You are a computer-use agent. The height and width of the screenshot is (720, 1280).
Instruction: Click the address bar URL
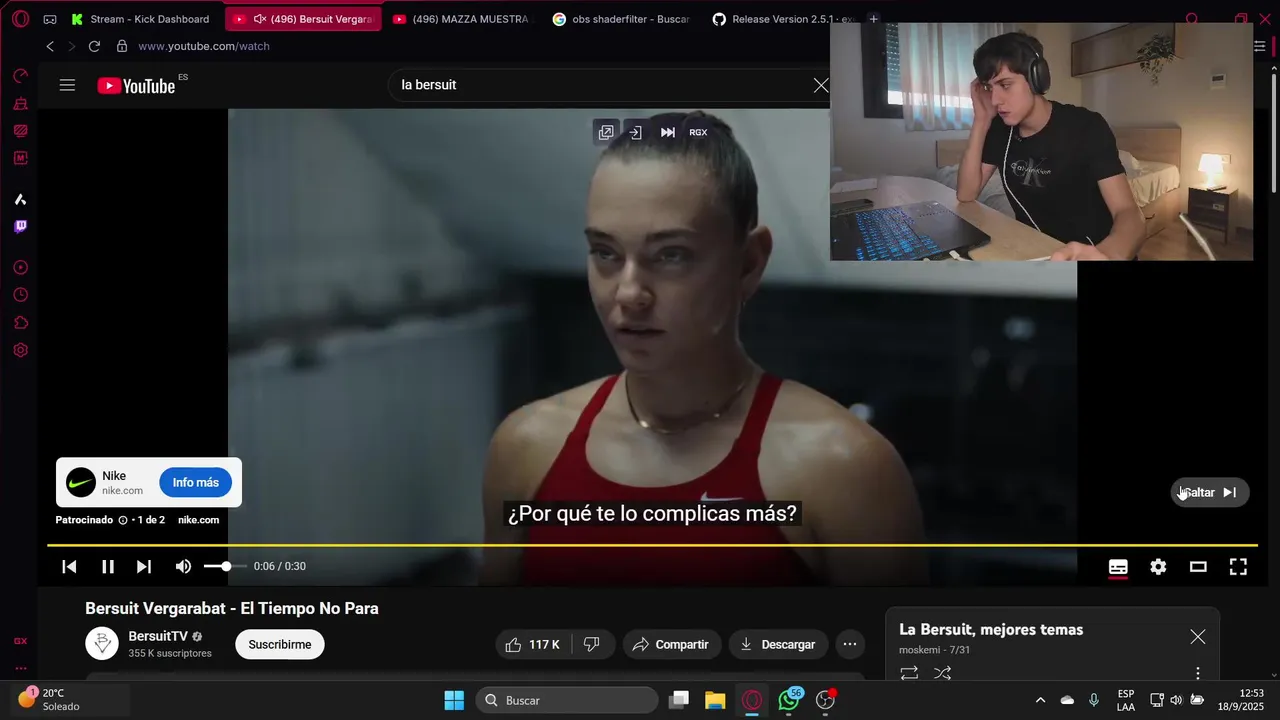[204, 46]
